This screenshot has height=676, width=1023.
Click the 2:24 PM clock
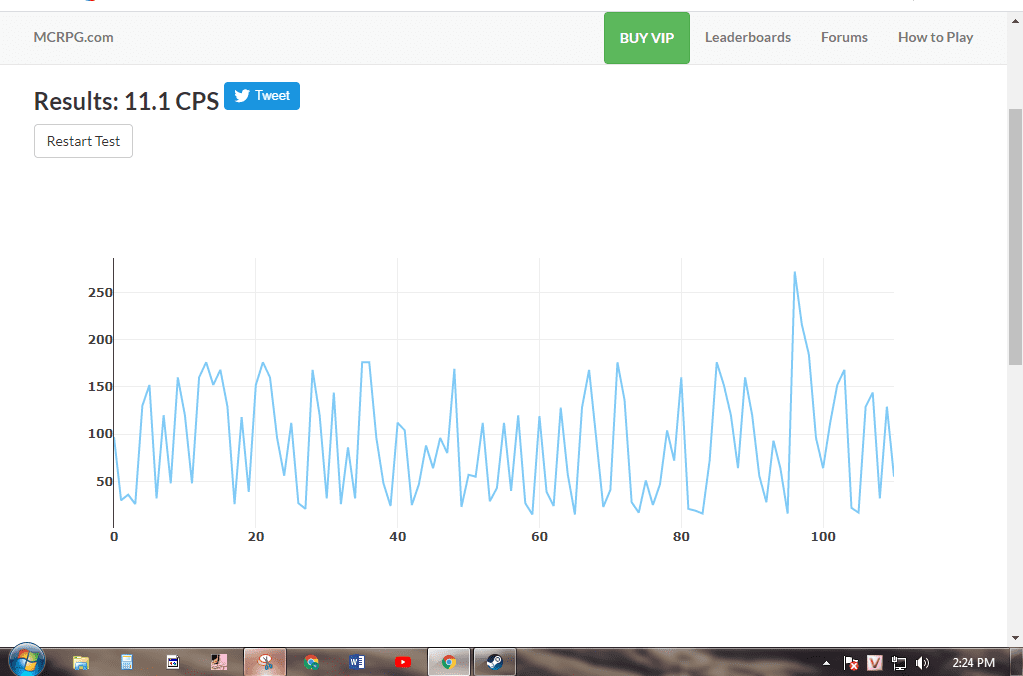coord(973,662)
